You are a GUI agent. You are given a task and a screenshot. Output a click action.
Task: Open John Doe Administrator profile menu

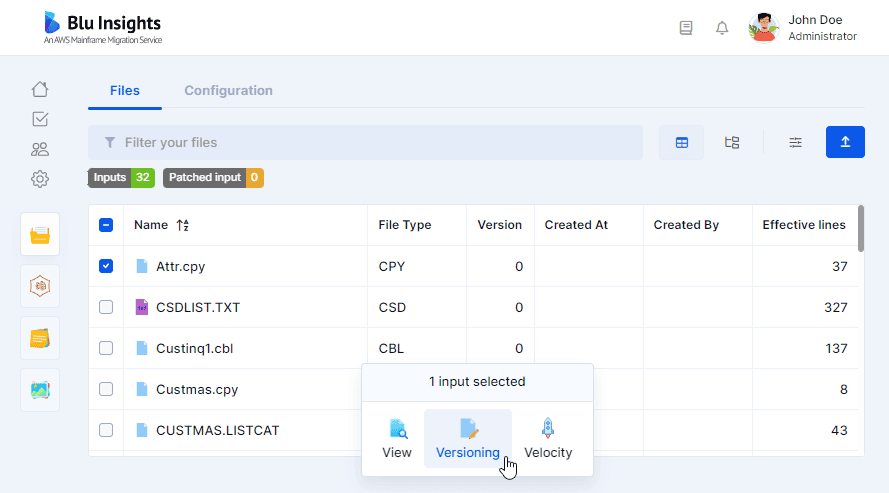(x=802, y=28)
